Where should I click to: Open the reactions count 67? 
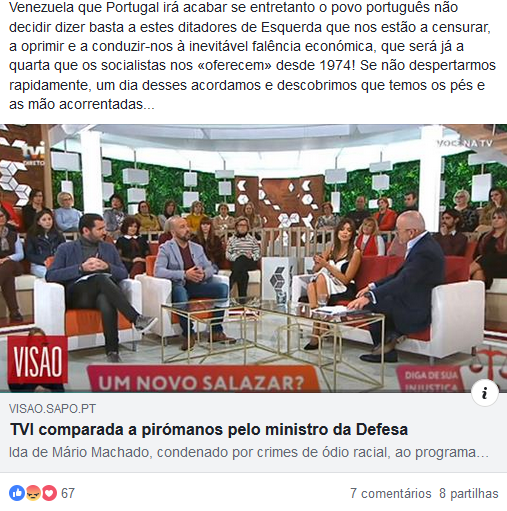click(68, 493)
